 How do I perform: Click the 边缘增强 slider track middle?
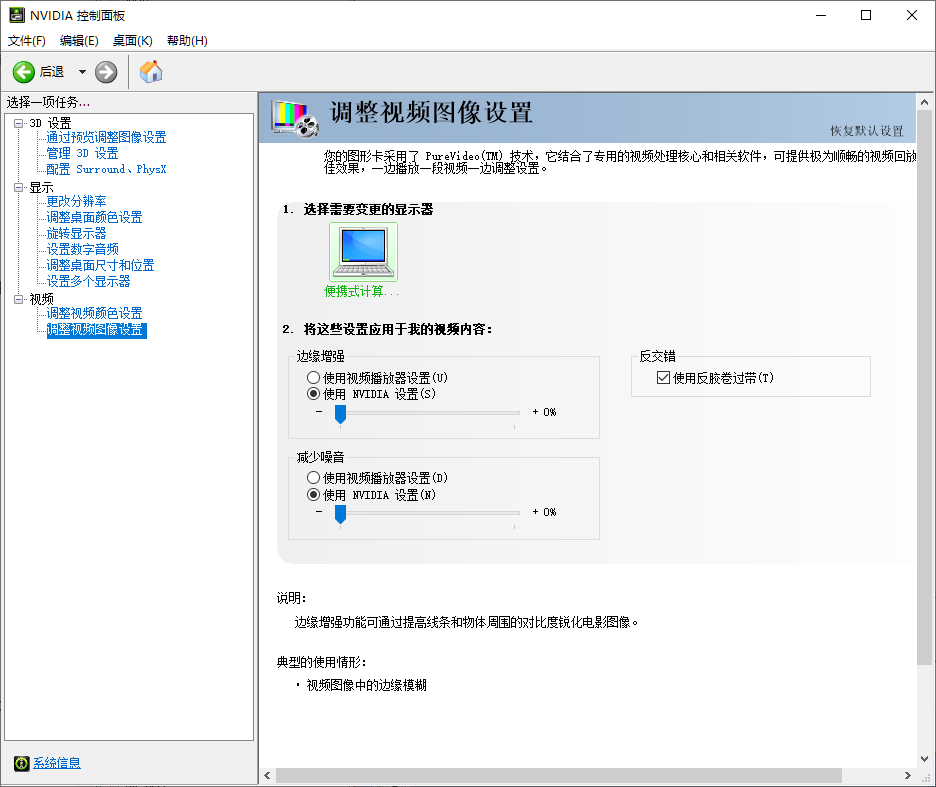pos(427,413)
